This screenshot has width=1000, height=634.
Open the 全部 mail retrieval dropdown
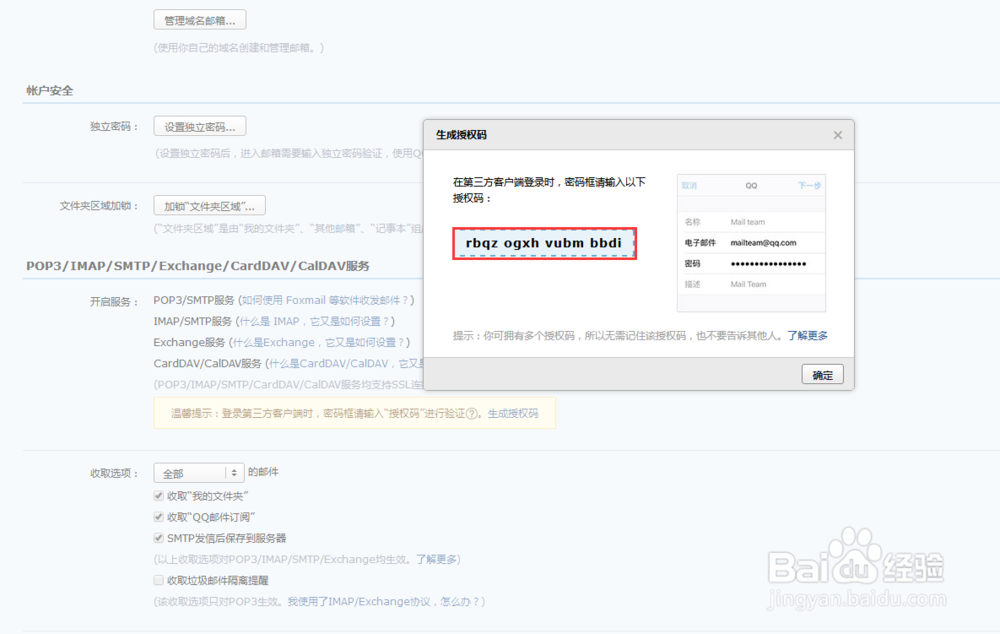(199, 473)
